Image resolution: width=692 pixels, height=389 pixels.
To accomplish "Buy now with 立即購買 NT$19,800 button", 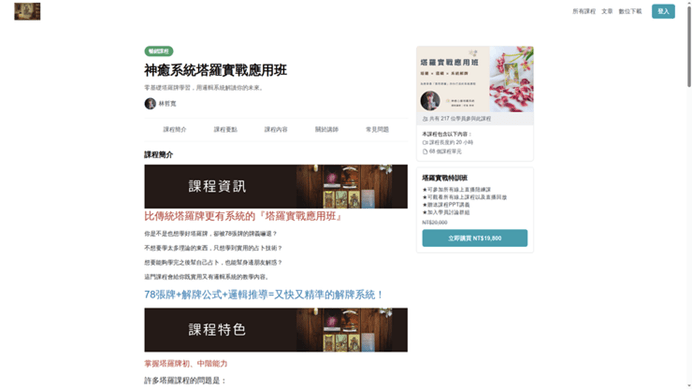I will tap(475, 238).
